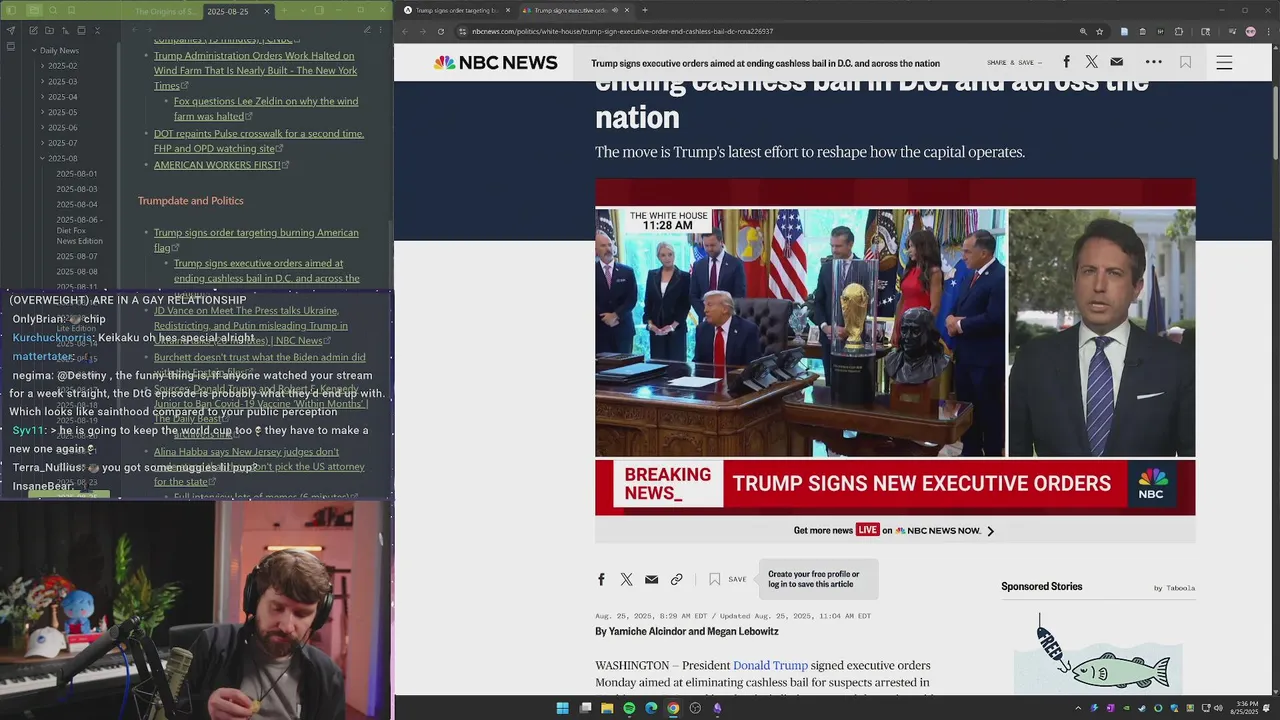The width and height of the screenshot is (1280, 720).
Task: Click the paper plane ribbon icon in Obsidian
Action: [11, 31]
